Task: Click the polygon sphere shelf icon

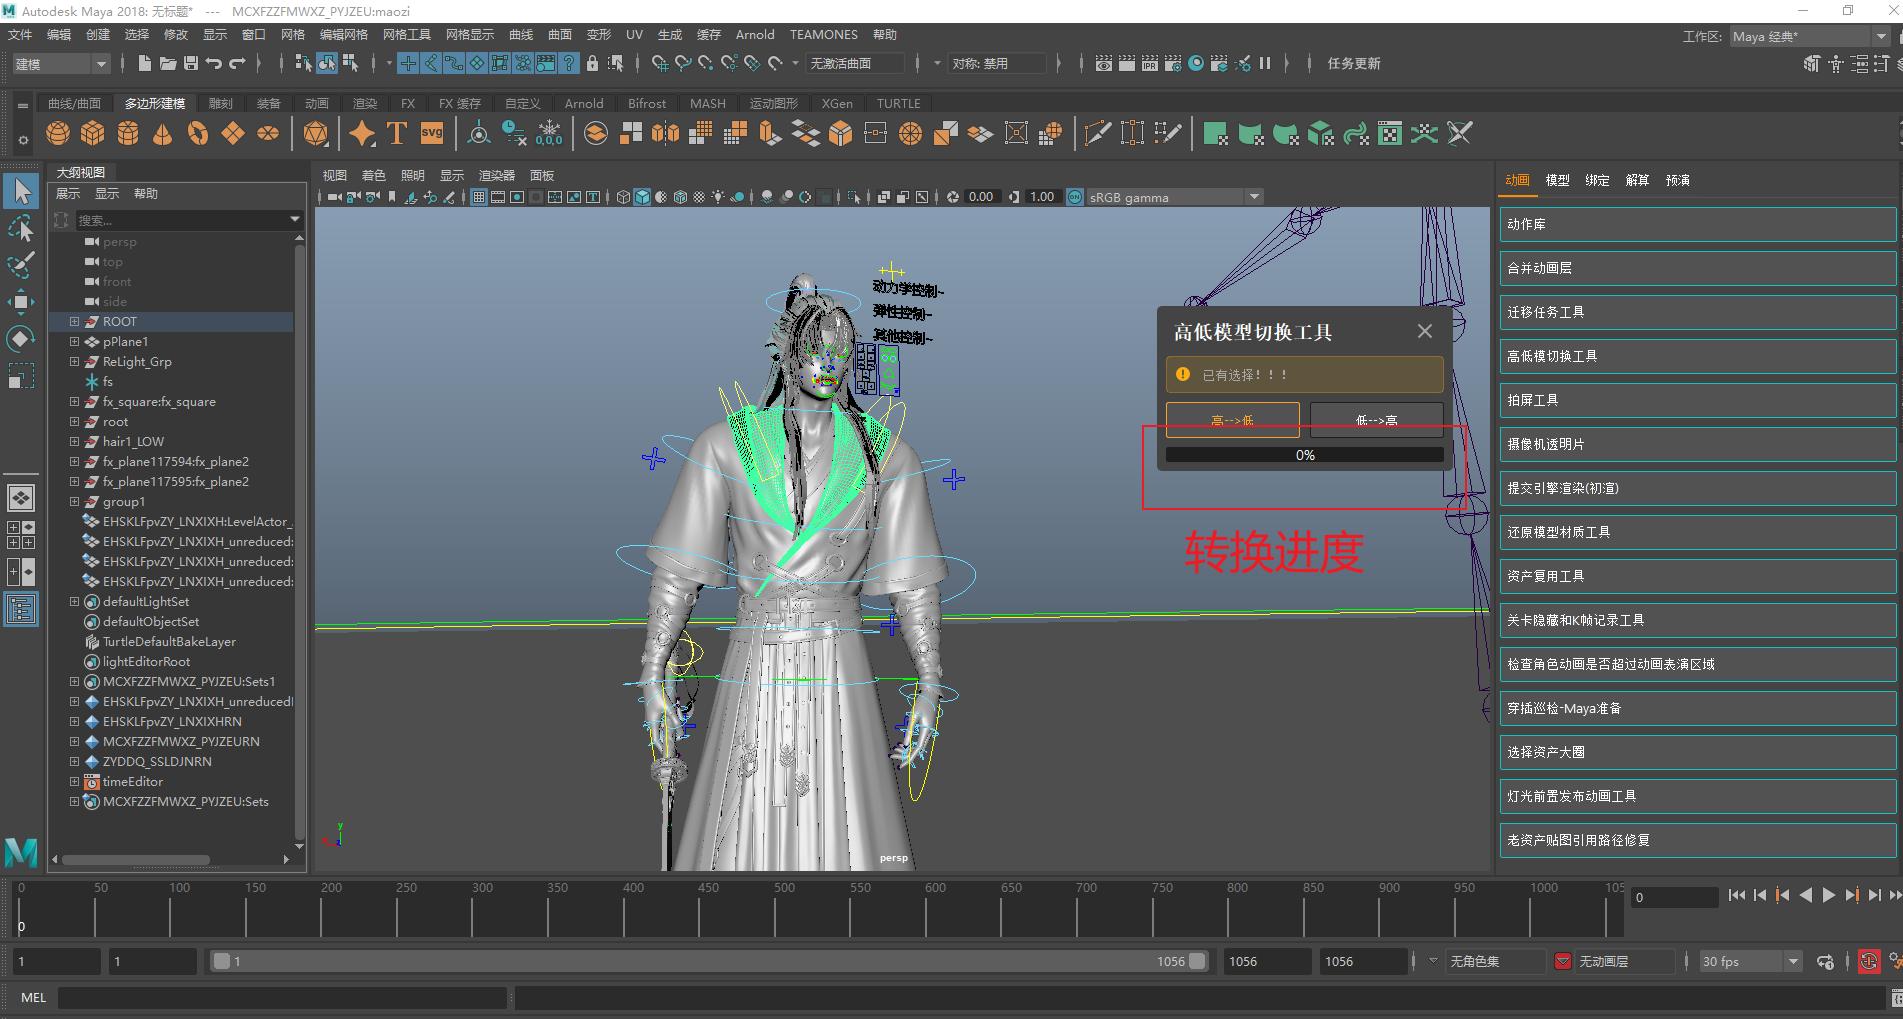Action: [x=58, y=134]
